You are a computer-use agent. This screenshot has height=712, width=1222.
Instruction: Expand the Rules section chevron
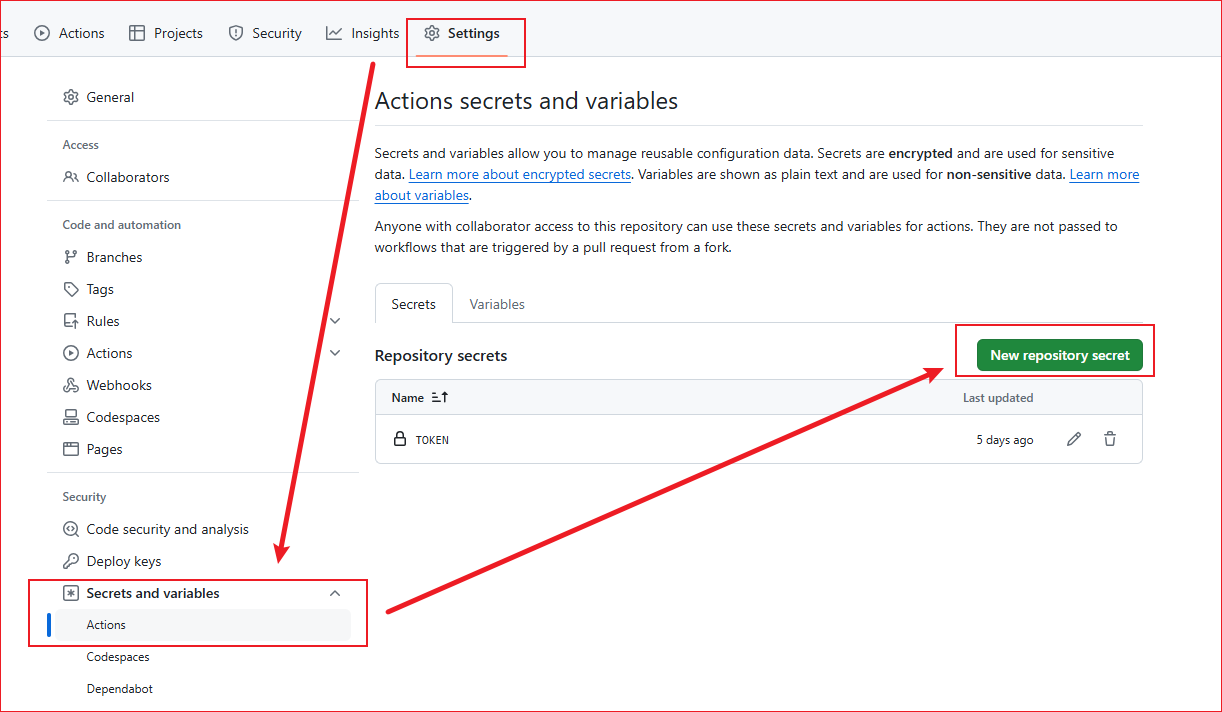[335, 321]
